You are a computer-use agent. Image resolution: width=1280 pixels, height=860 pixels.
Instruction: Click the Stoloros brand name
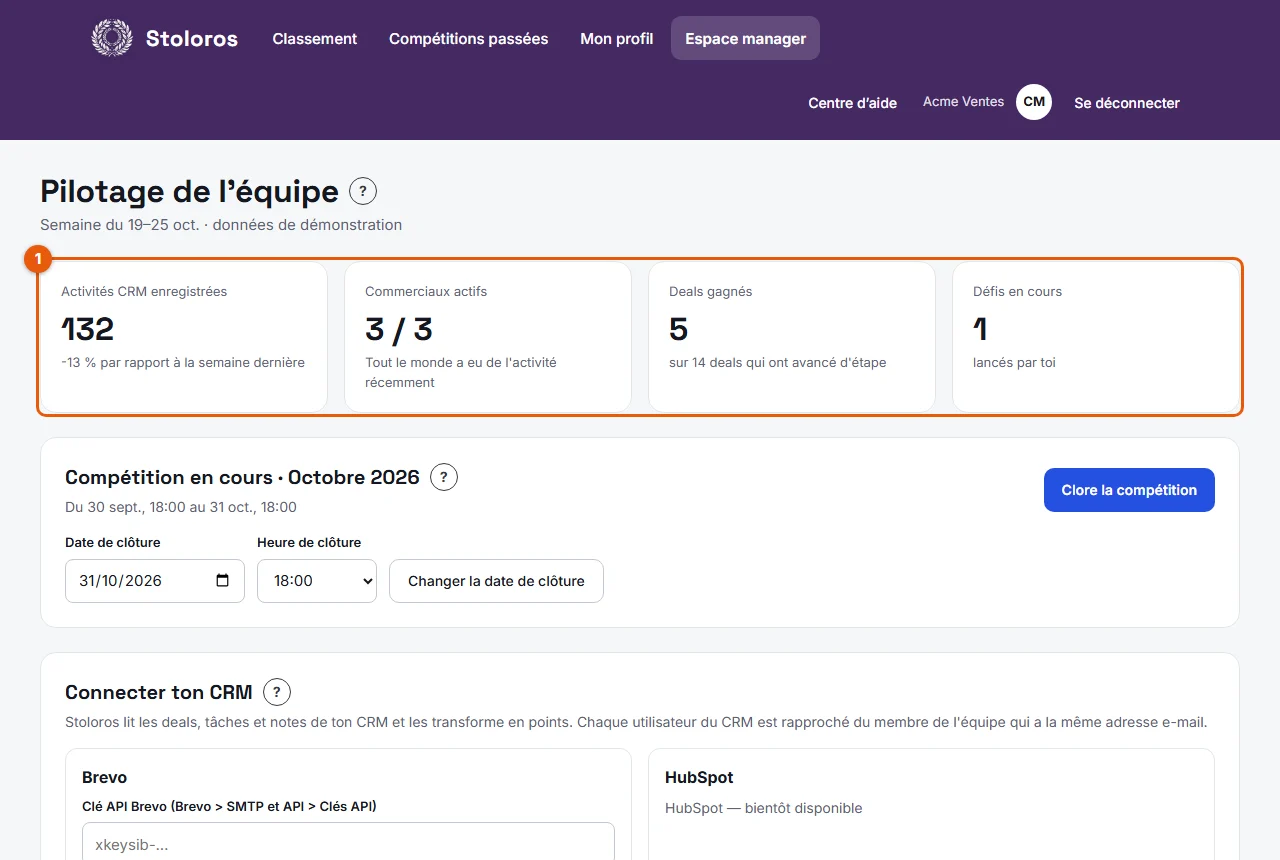tap(192, 39)
